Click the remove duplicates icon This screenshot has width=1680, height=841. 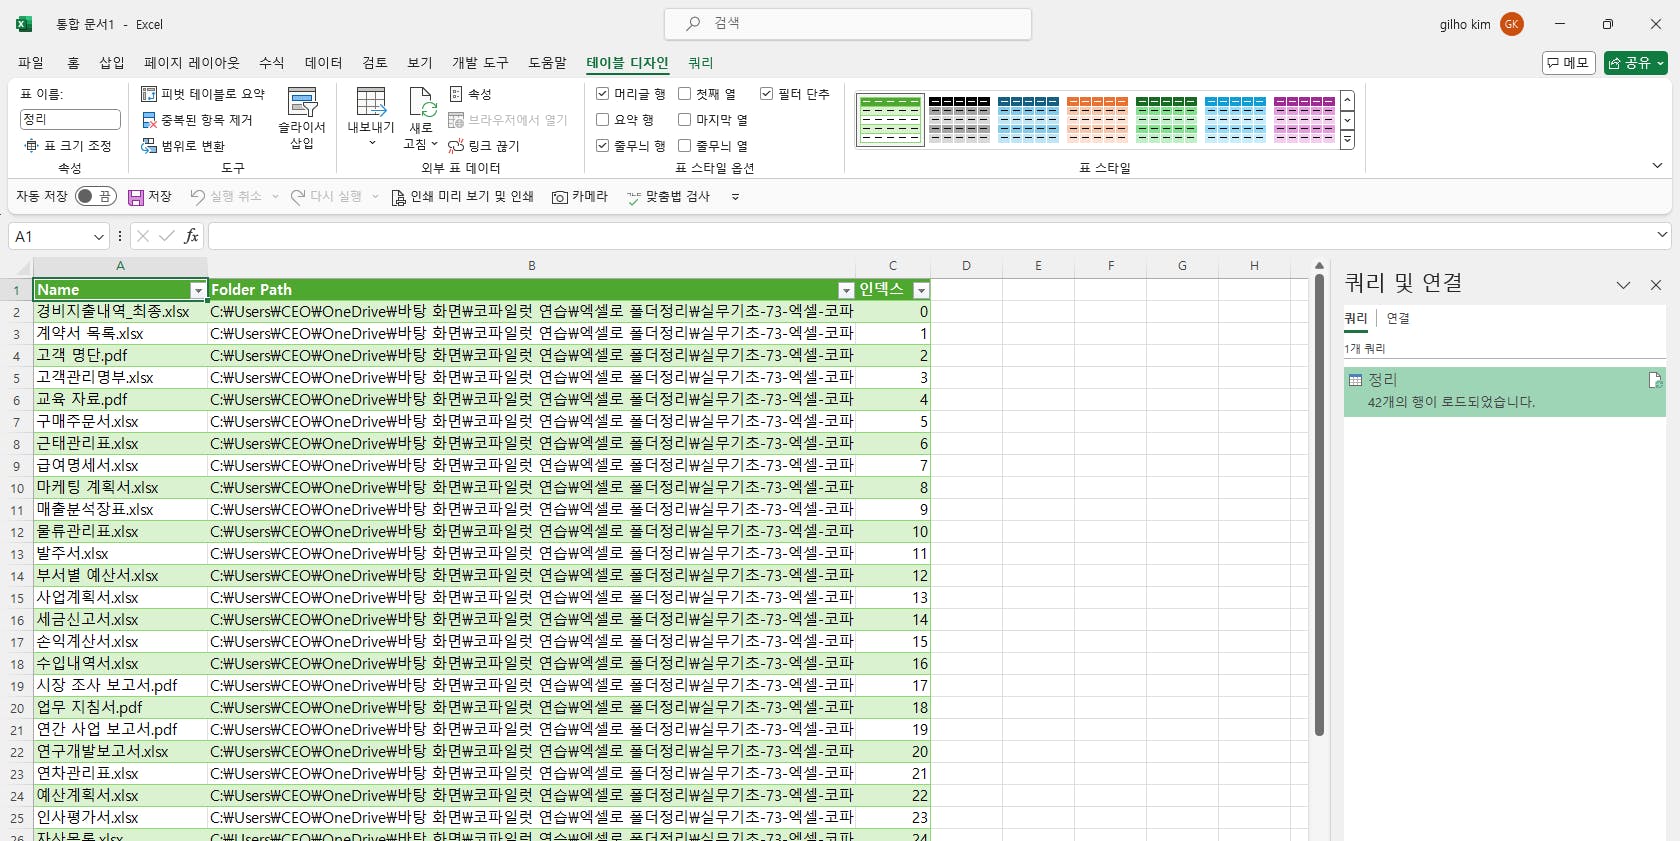[x=149, y=120]
